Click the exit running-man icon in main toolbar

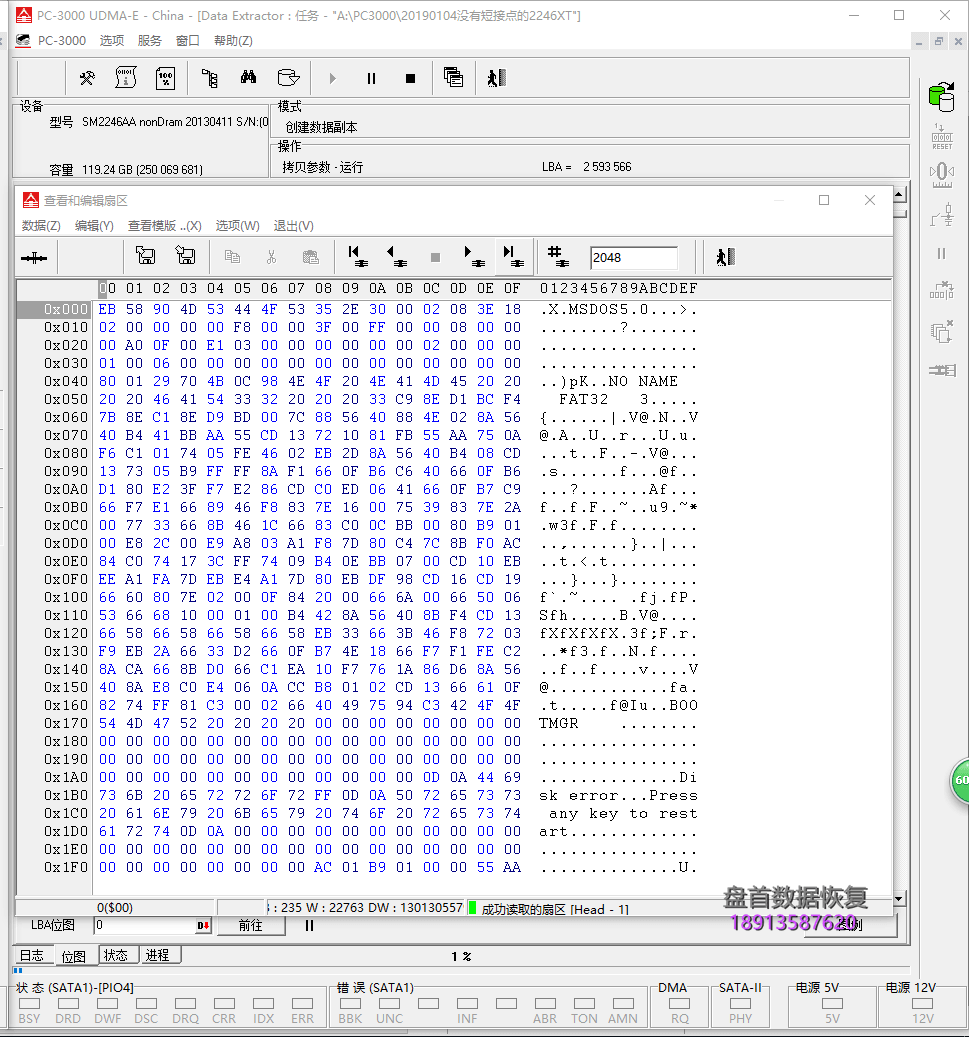[497, 78]
